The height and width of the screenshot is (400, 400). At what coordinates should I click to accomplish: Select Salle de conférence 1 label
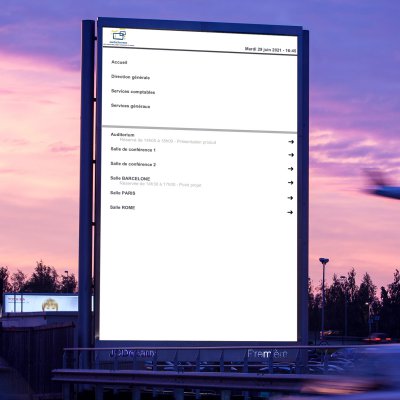pyautogui.click(x=133, y=150)
